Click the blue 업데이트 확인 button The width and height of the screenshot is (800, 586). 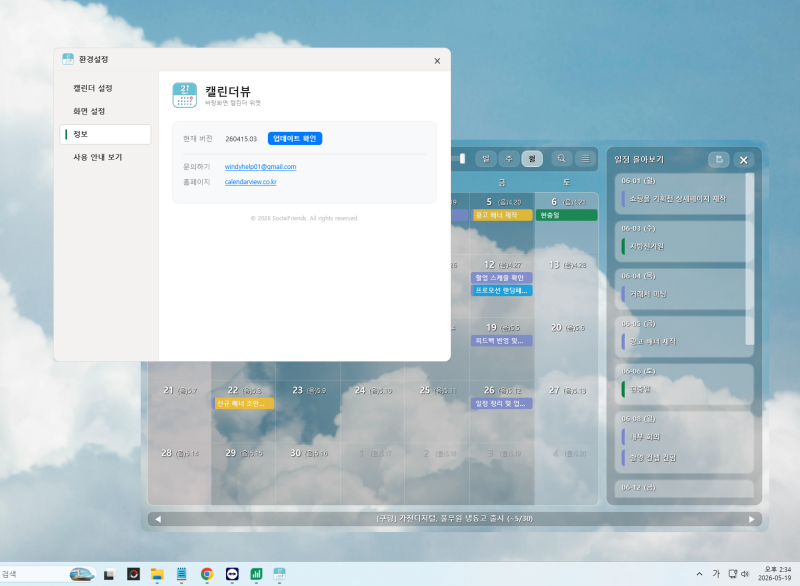pos(295,139)
